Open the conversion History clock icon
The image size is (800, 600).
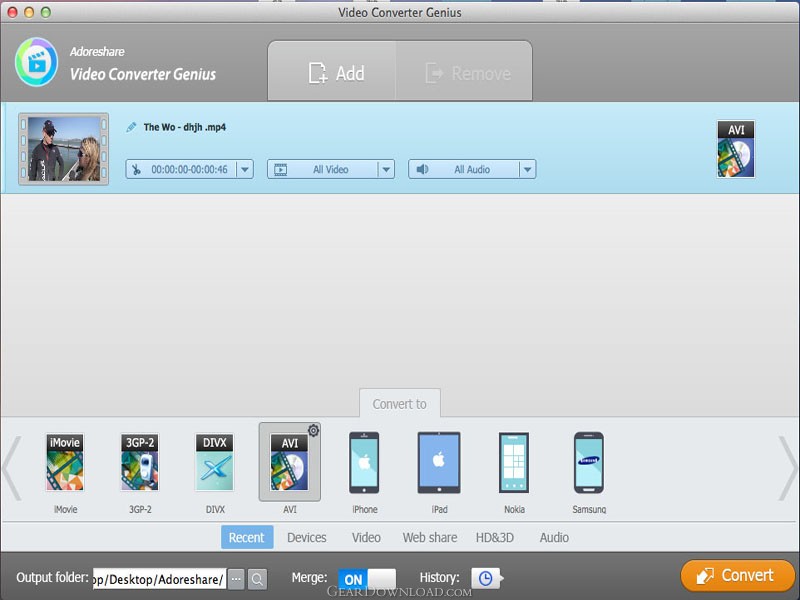pos(486,578)
